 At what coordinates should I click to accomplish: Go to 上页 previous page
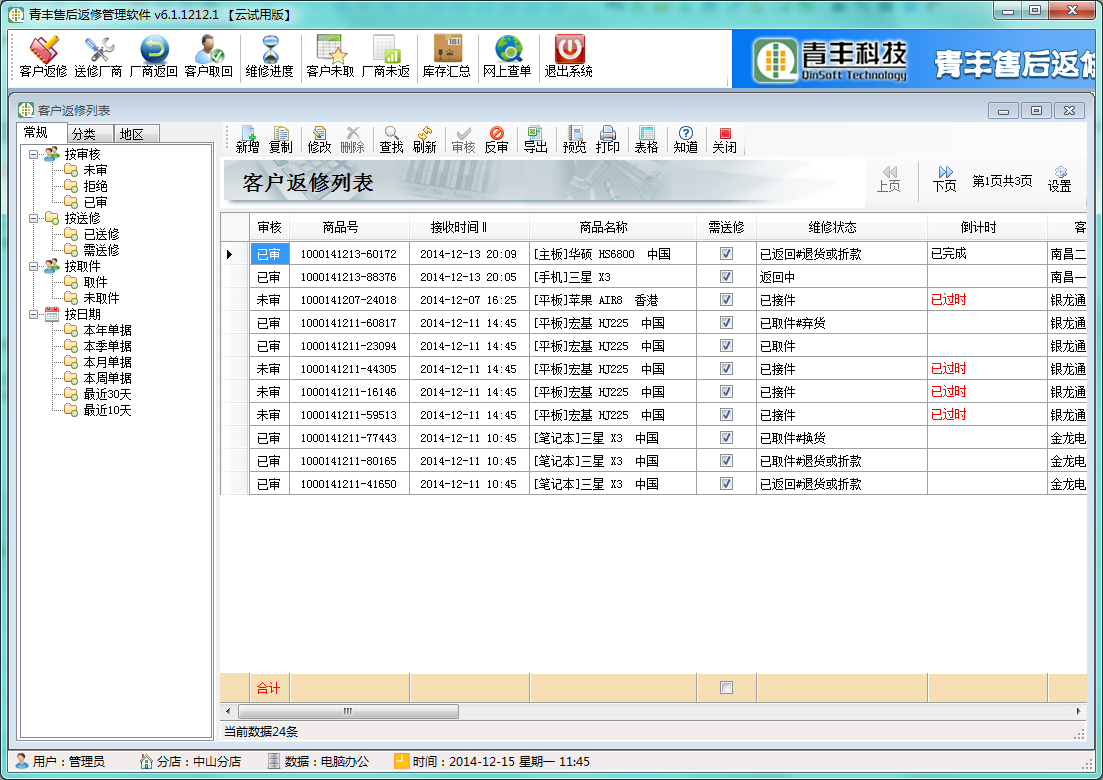click(888, 179)
